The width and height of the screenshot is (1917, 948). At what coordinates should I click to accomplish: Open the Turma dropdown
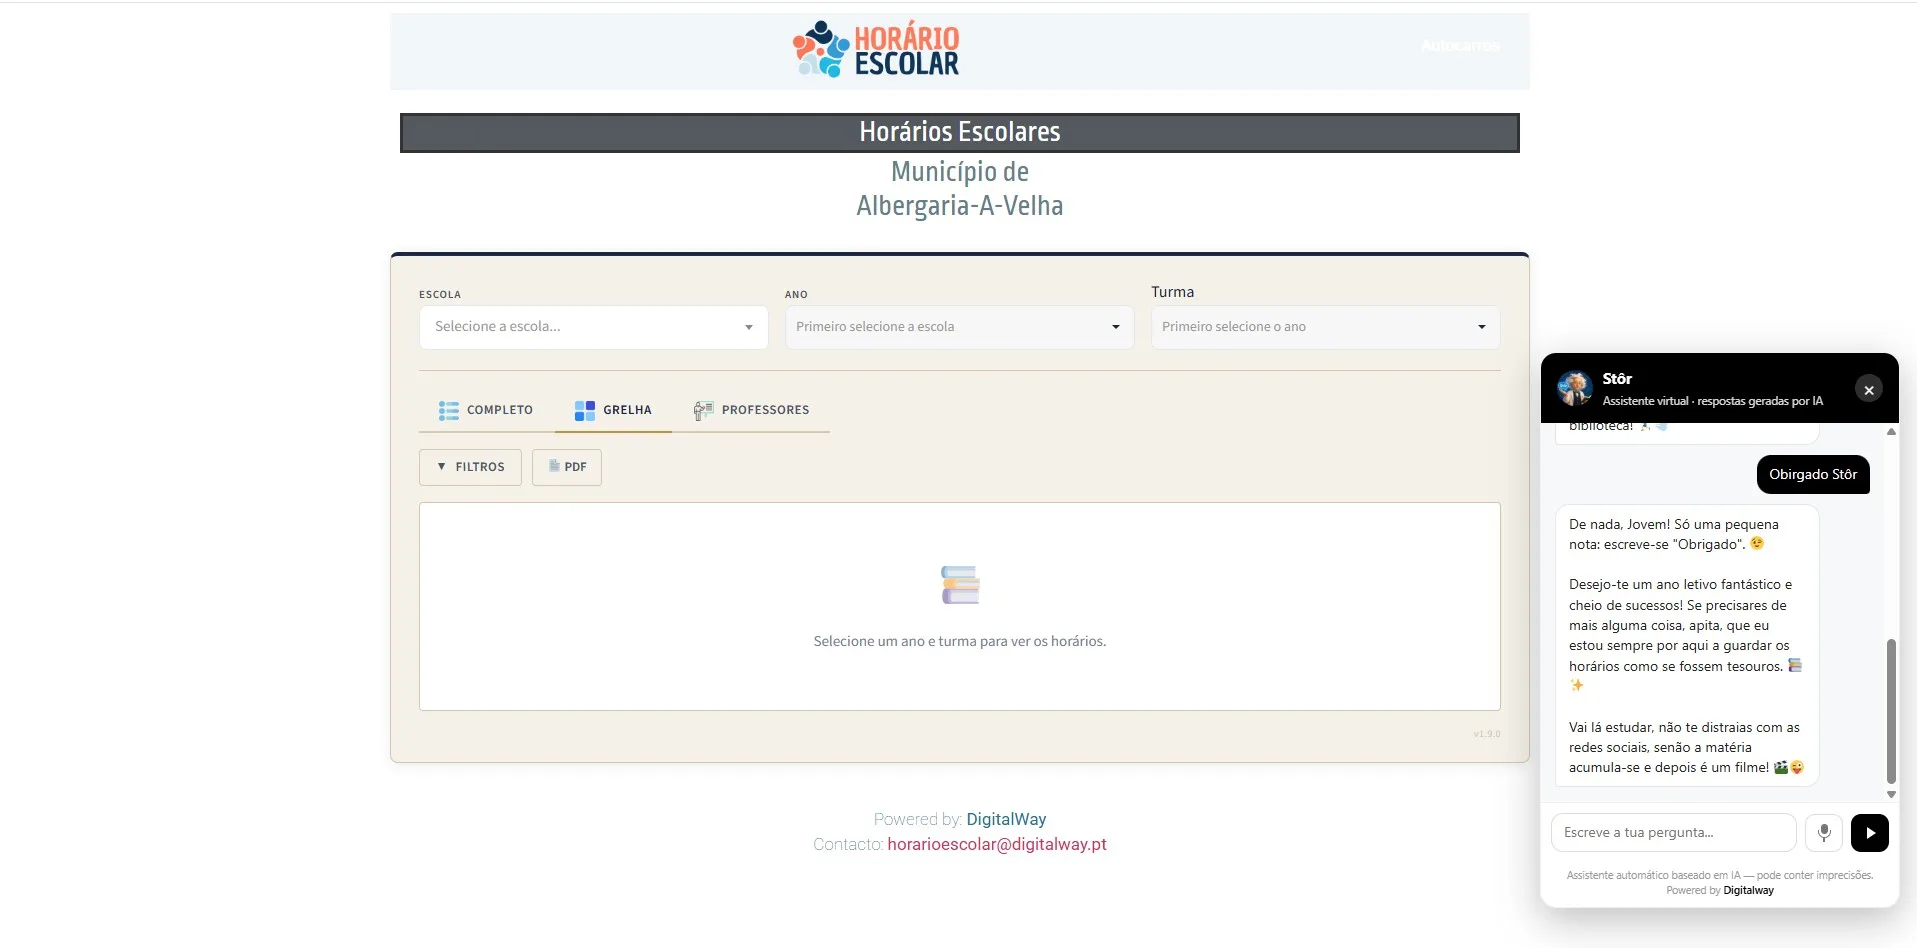[1325, 327]
